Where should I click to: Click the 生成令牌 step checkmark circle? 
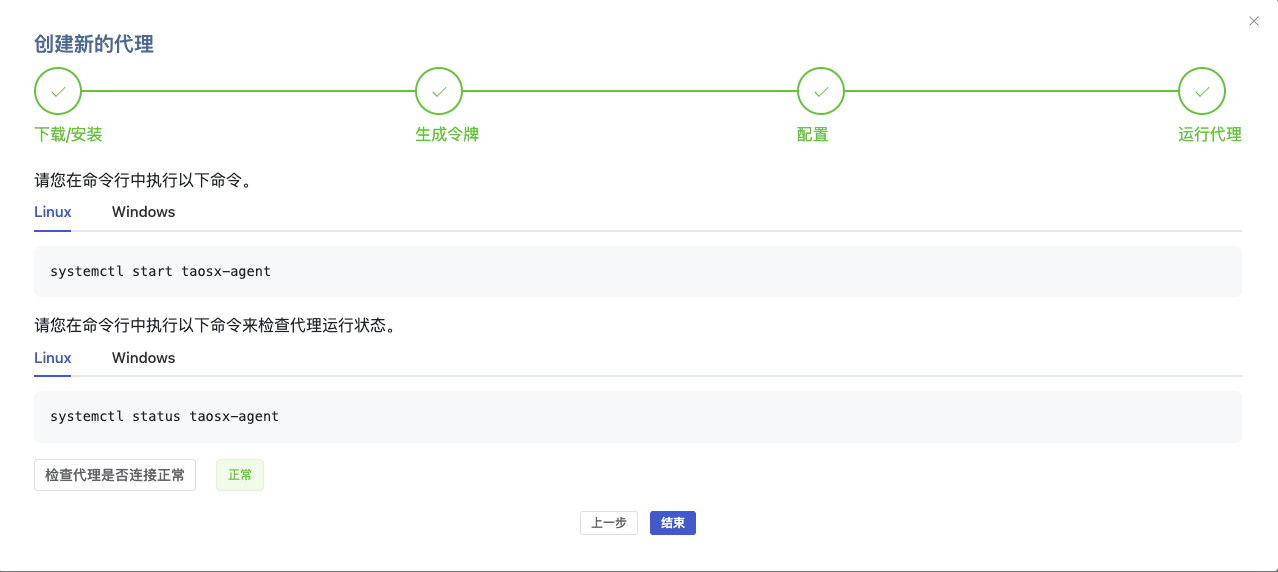(x=439, y=91)
